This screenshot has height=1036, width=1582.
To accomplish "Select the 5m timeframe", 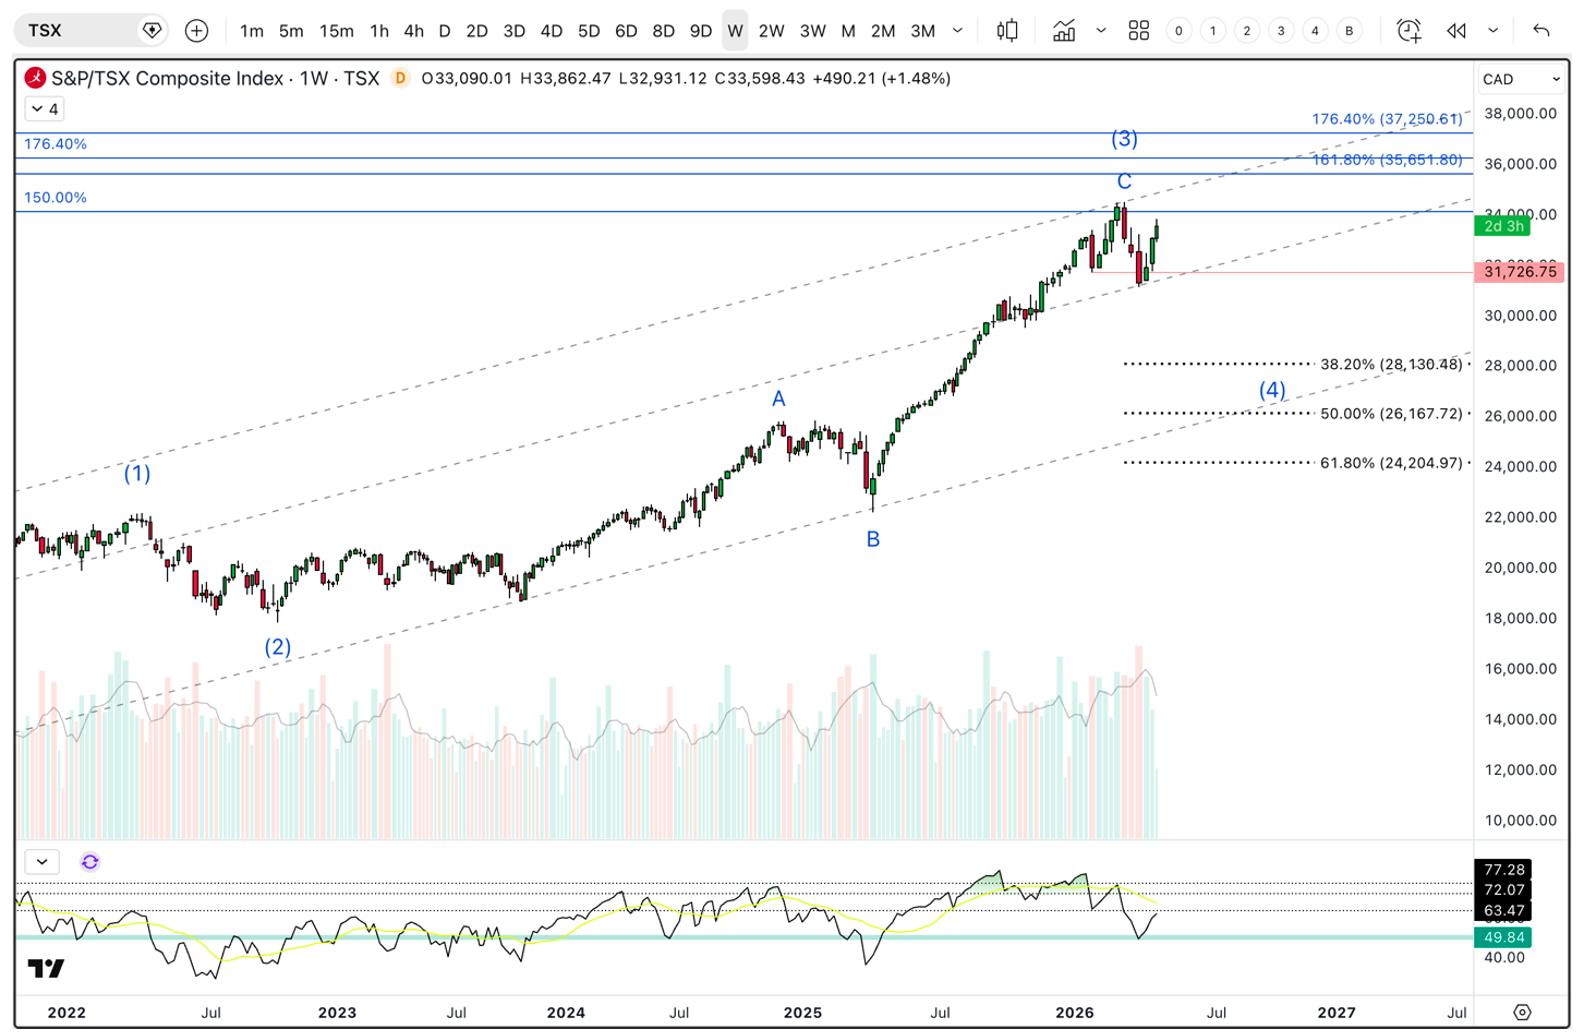I will (291, 30).
